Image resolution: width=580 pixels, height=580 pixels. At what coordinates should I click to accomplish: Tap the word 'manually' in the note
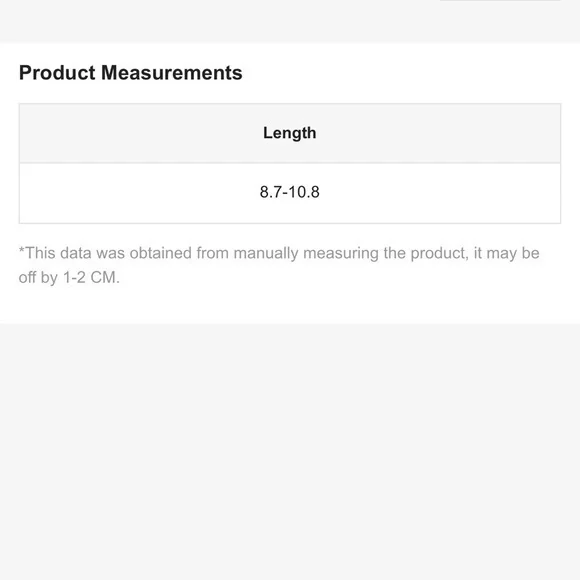pos(266,254)
